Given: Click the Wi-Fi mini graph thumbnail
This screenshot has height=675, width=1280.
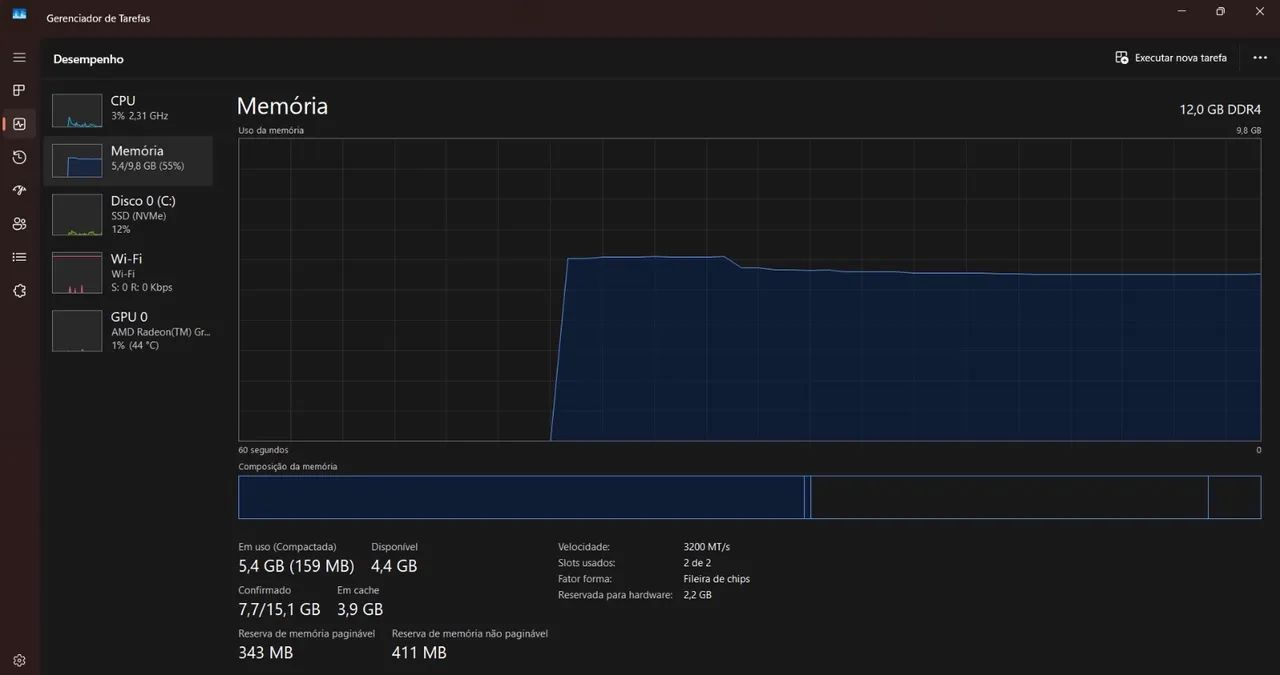Looking at the screenshot, I should pyautogui.click(x=77, y=273).
